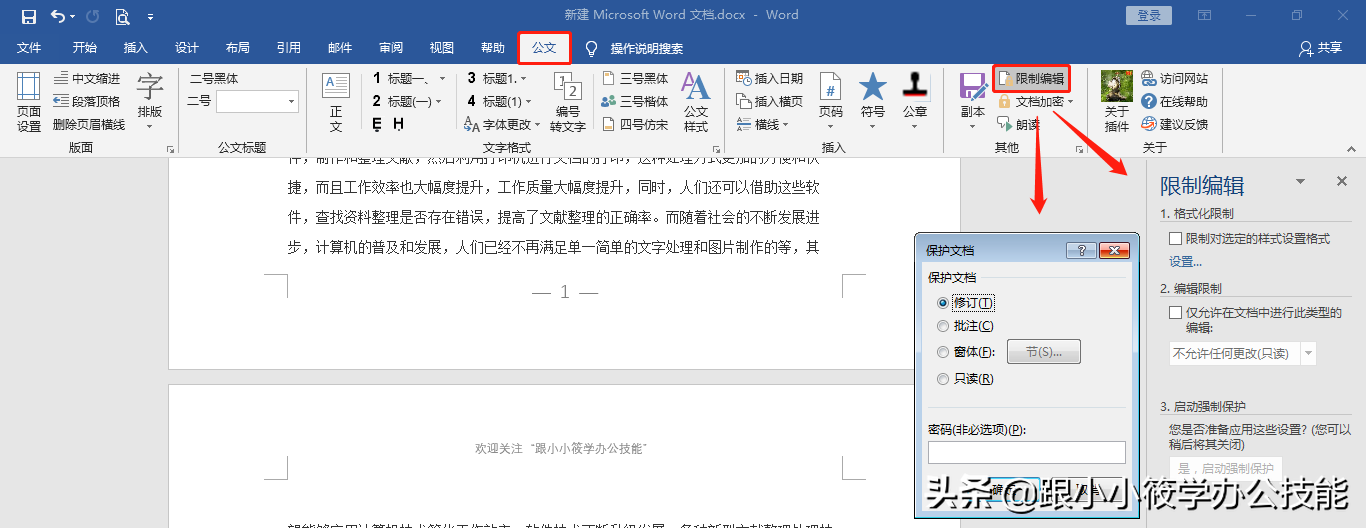Check 仅允许在文档中进行此类型的编辑 checkbox
This screenshot has width=1366, height=528.
click(x=1176, y=312)
